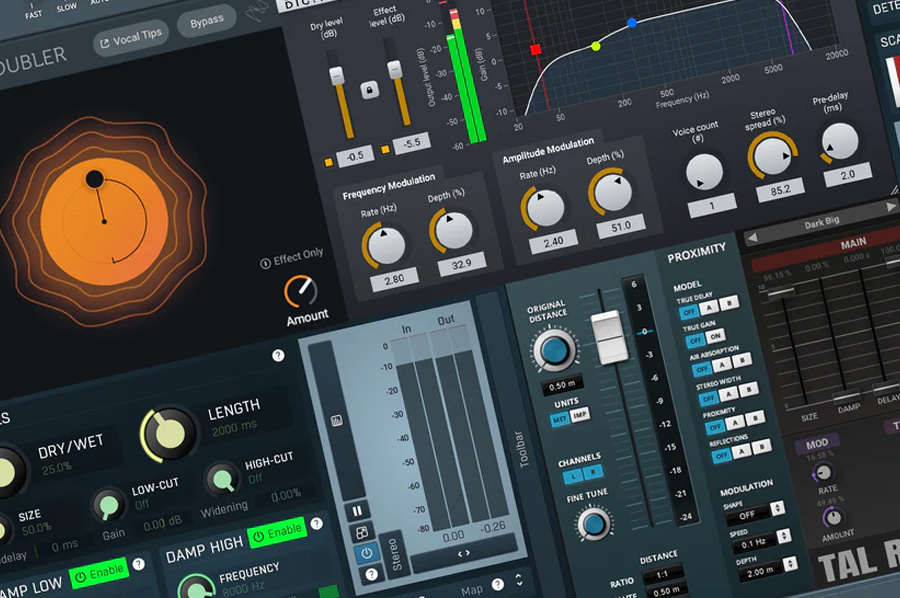The width and height of the screenshot is (900, 598).
Task: Adjust the orange Amount knob
Action: [300, 291]
